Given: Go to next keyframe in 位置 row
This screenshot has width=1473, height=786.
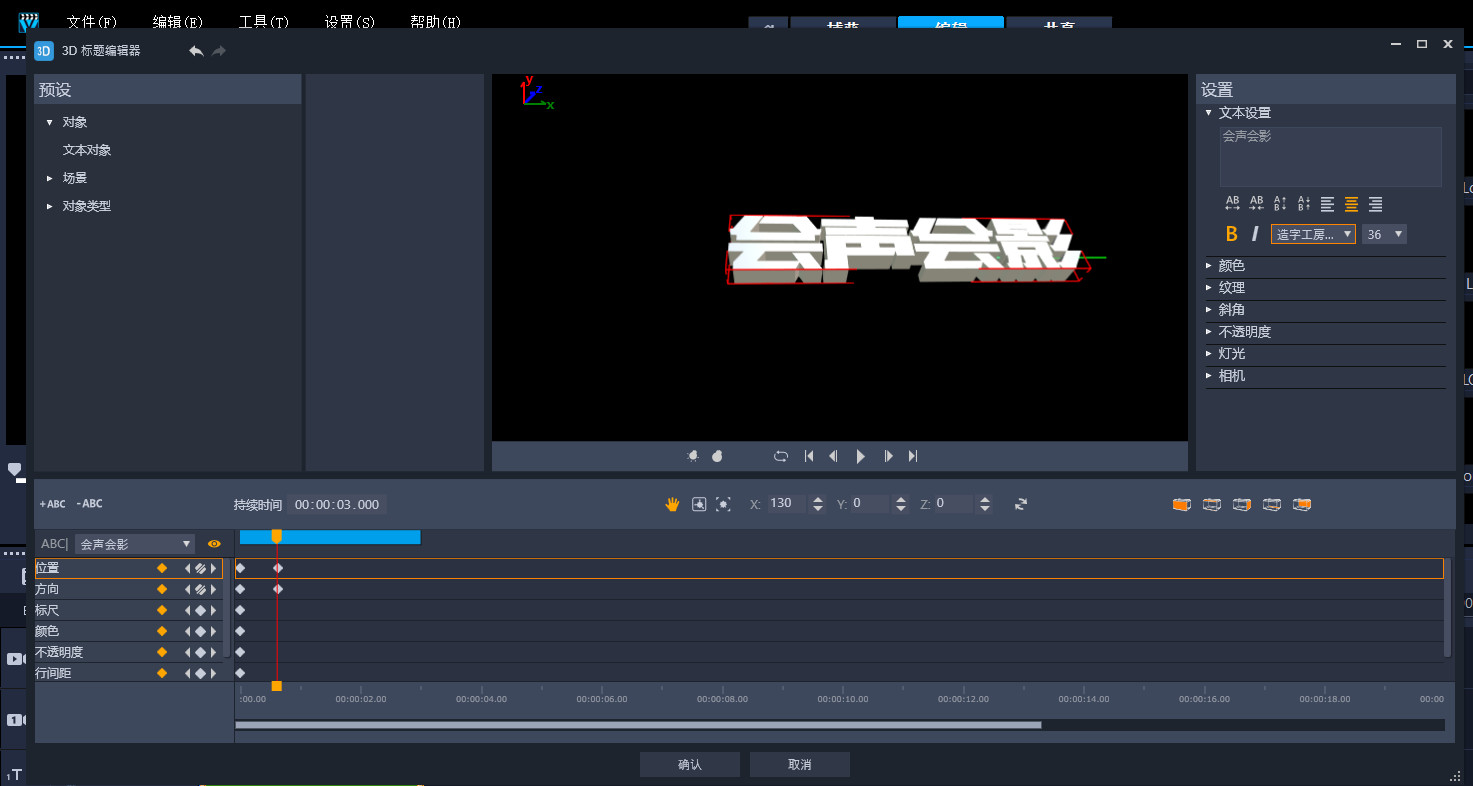Looking at the screenshot, I should click(x=213, y=568).
